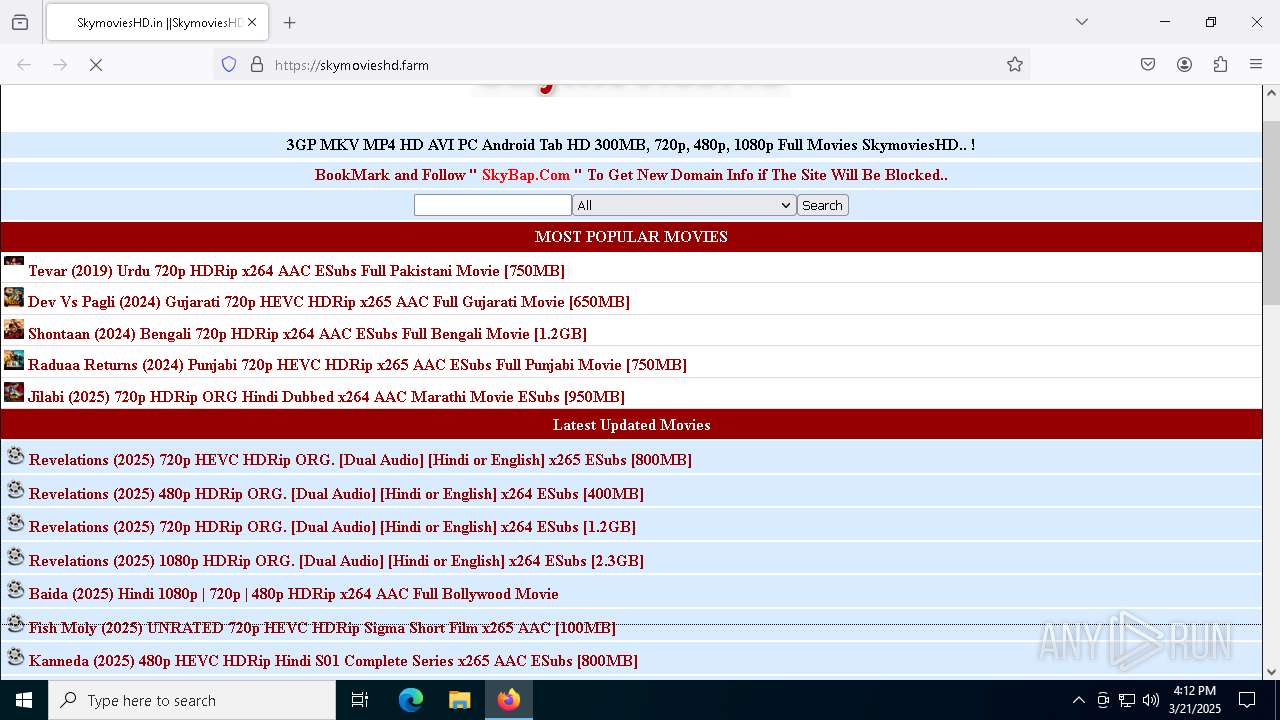Go forward one page

click(60, 64)
